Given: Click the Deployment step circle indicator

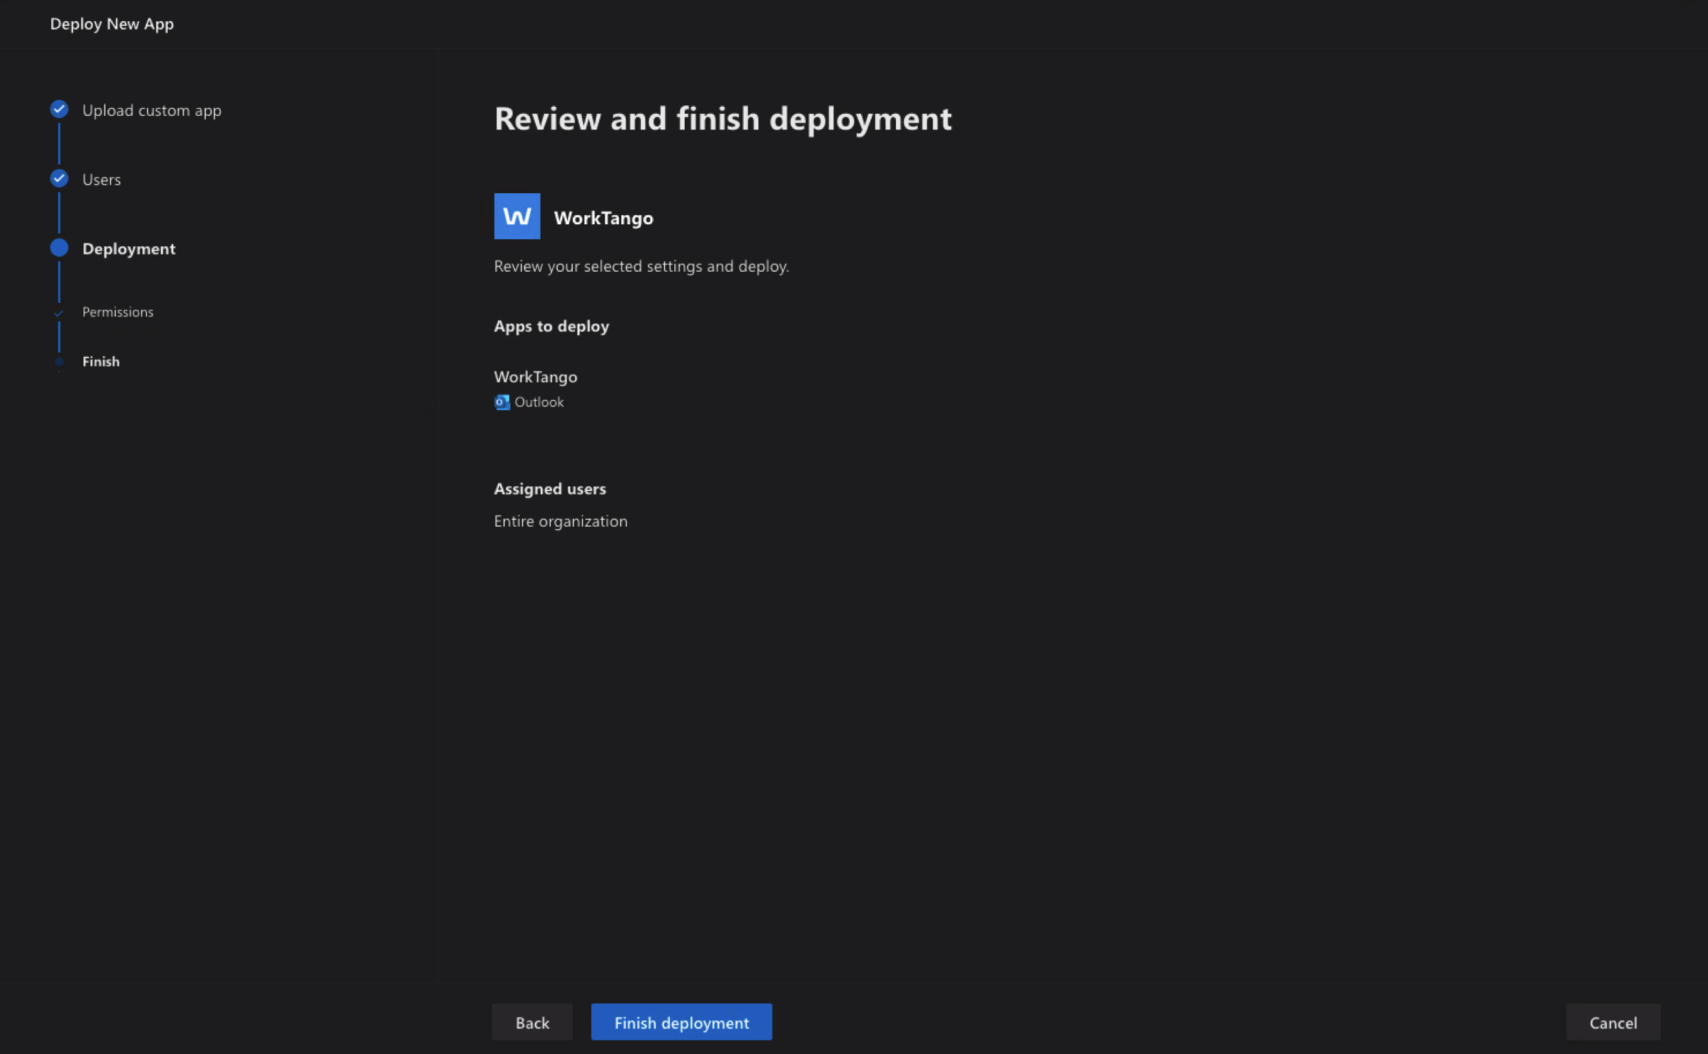Looking at the screenshot, I should [59, 247].
